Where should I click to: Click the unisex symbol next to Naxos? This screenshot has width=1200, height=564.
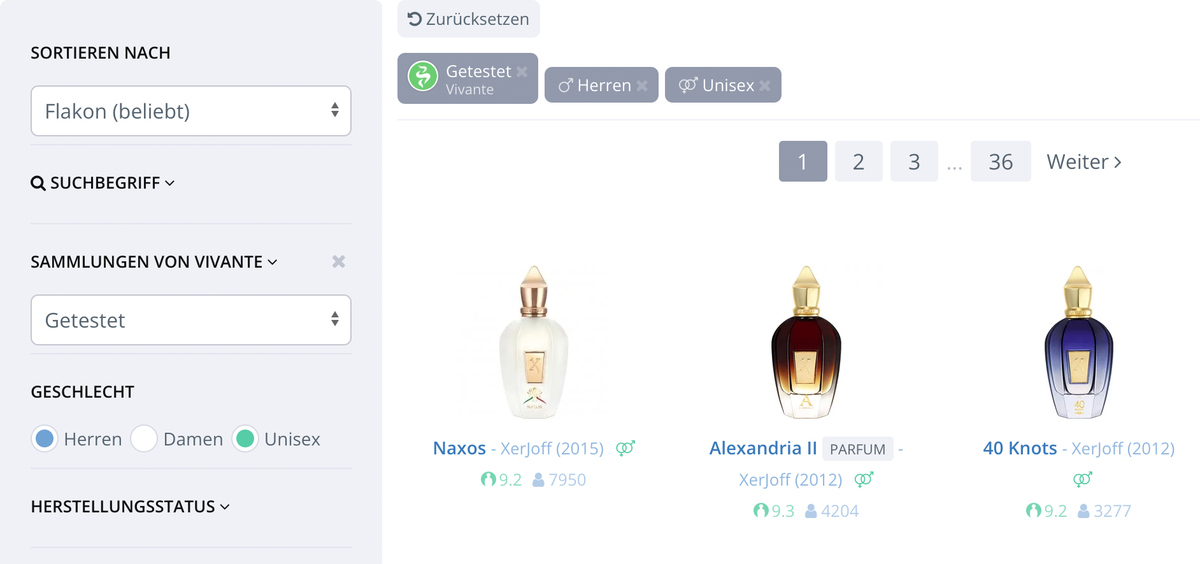point(625,448)
